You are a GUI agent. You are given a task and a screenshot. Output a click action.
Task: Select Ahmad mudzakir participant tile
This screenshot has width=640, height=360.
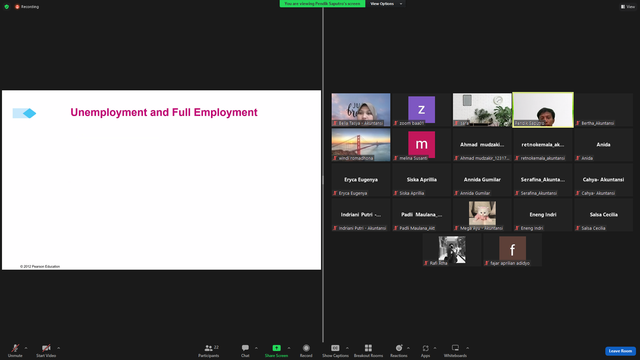[482, 144]
